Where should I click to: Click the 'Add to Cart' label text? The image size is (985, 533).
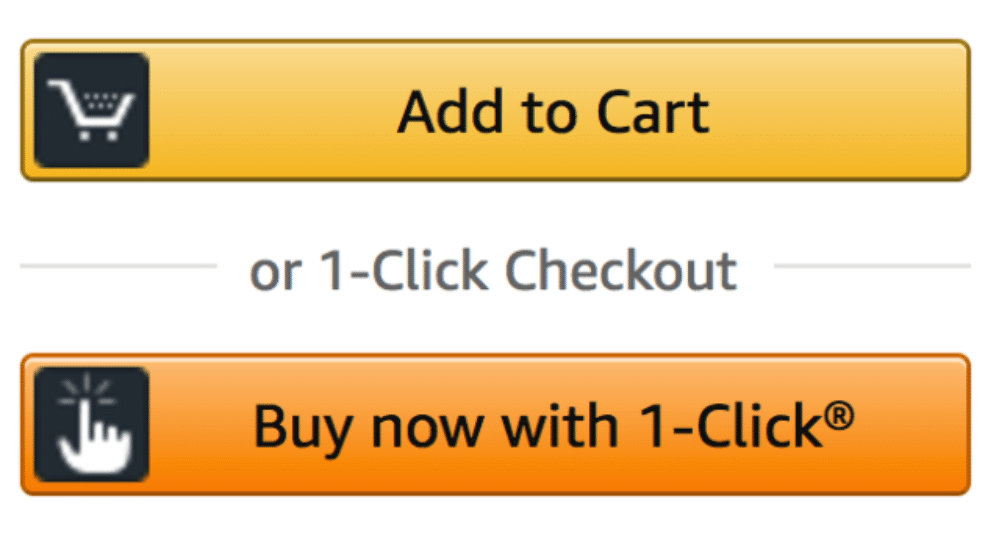(x=553, y=112)
